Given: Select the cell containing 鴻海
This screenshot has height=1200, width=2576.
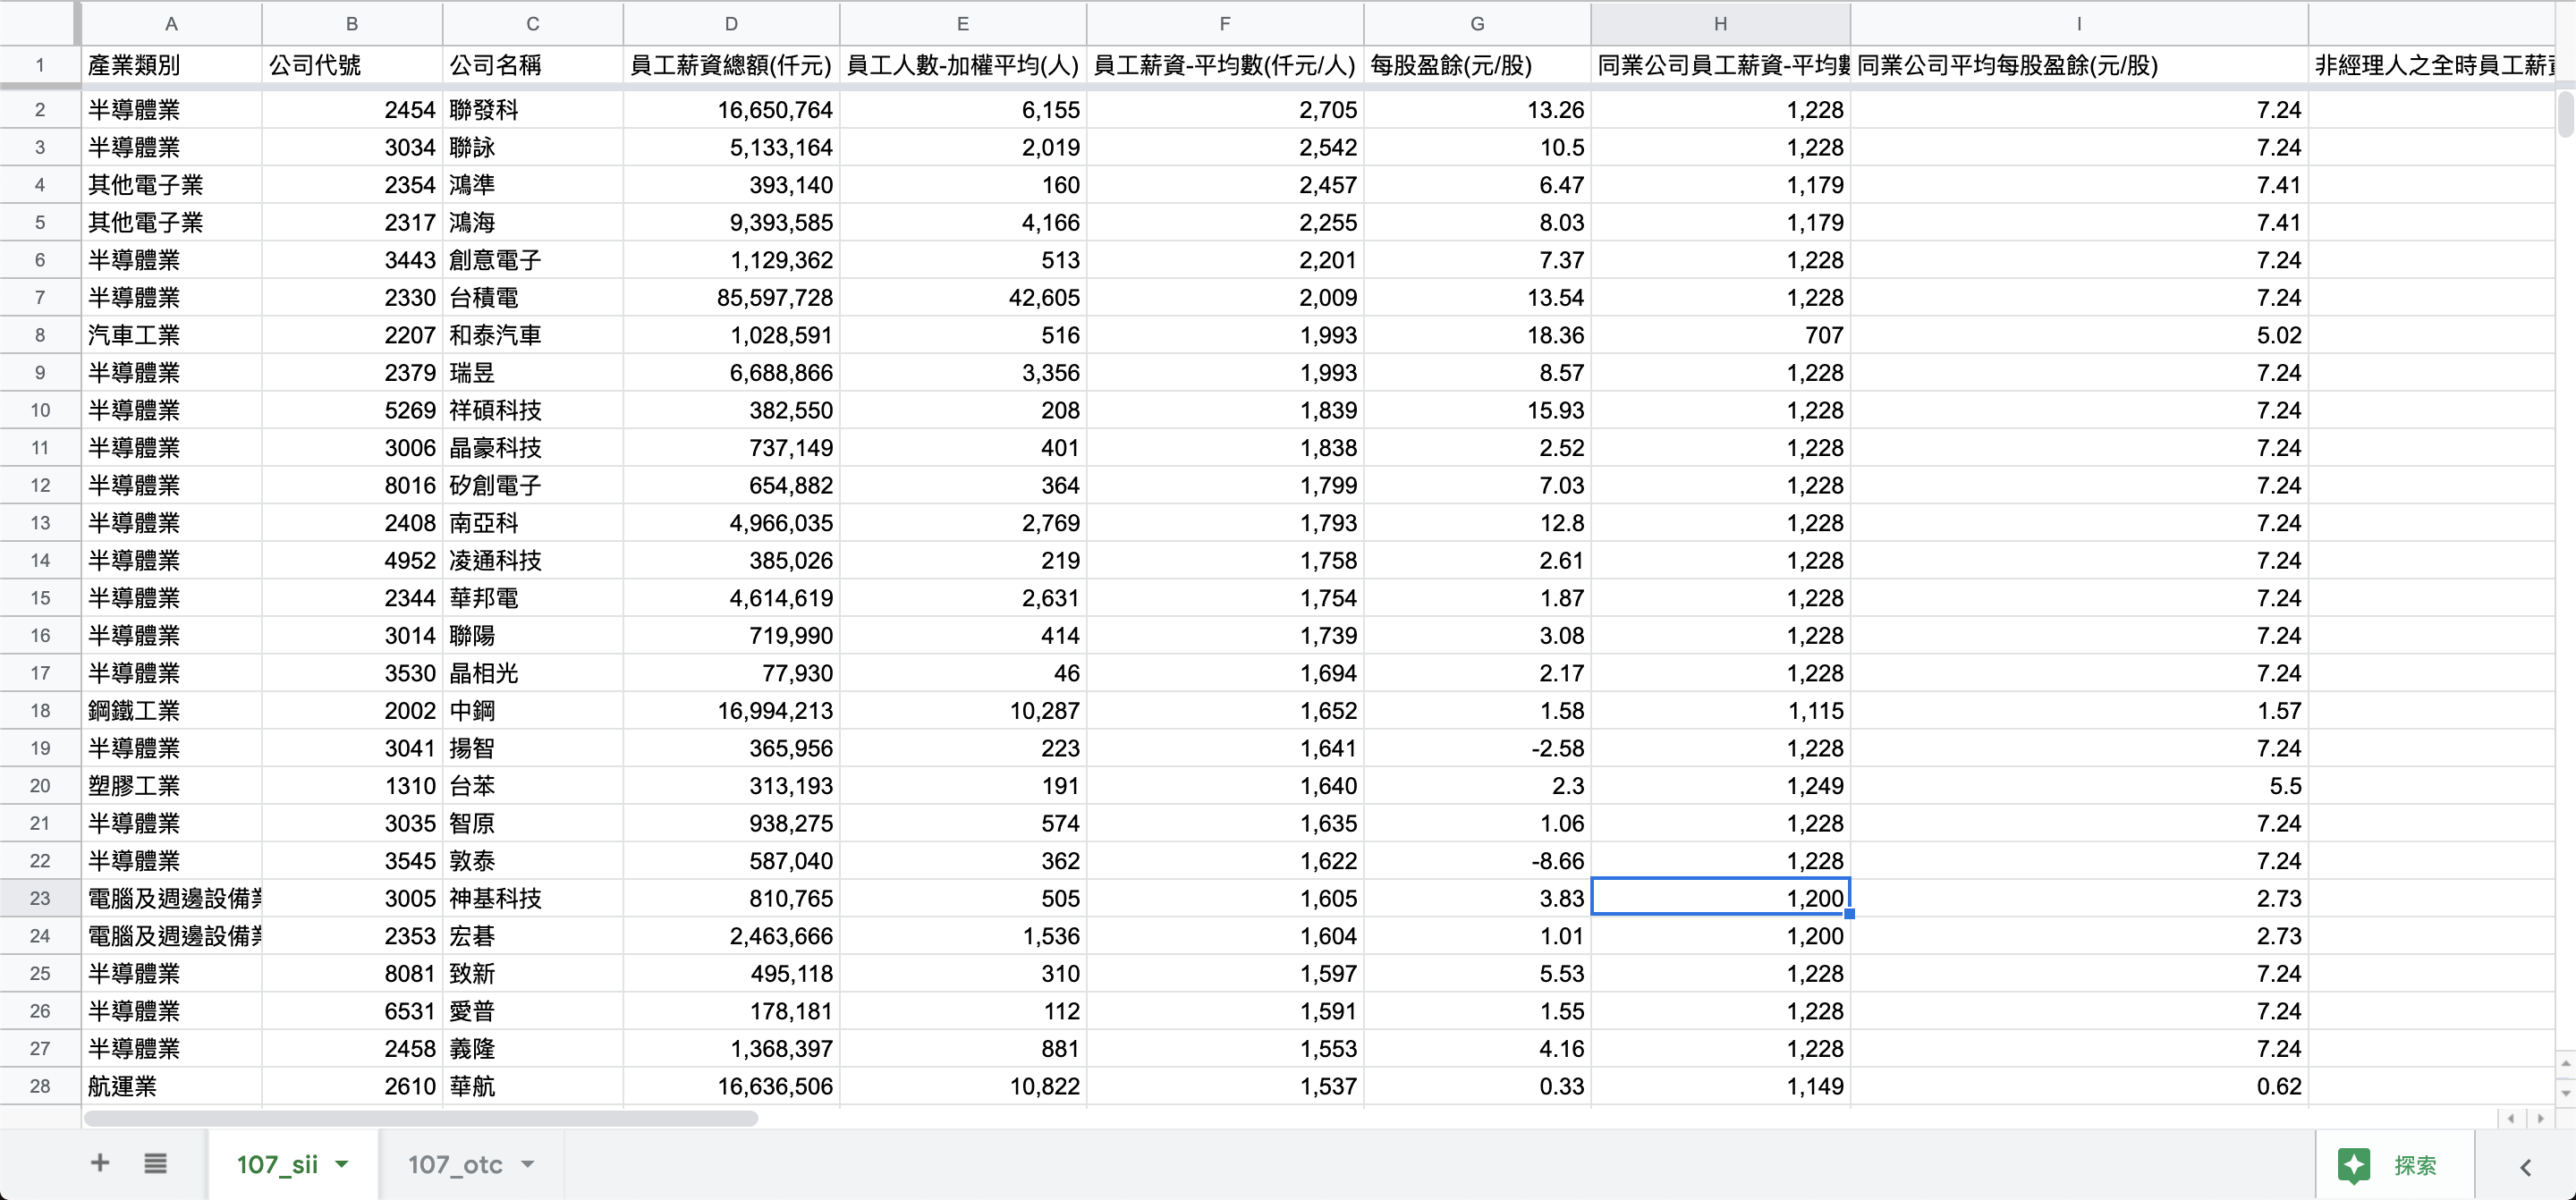Looking at the screenshot, I should click(x=533, y=222).
